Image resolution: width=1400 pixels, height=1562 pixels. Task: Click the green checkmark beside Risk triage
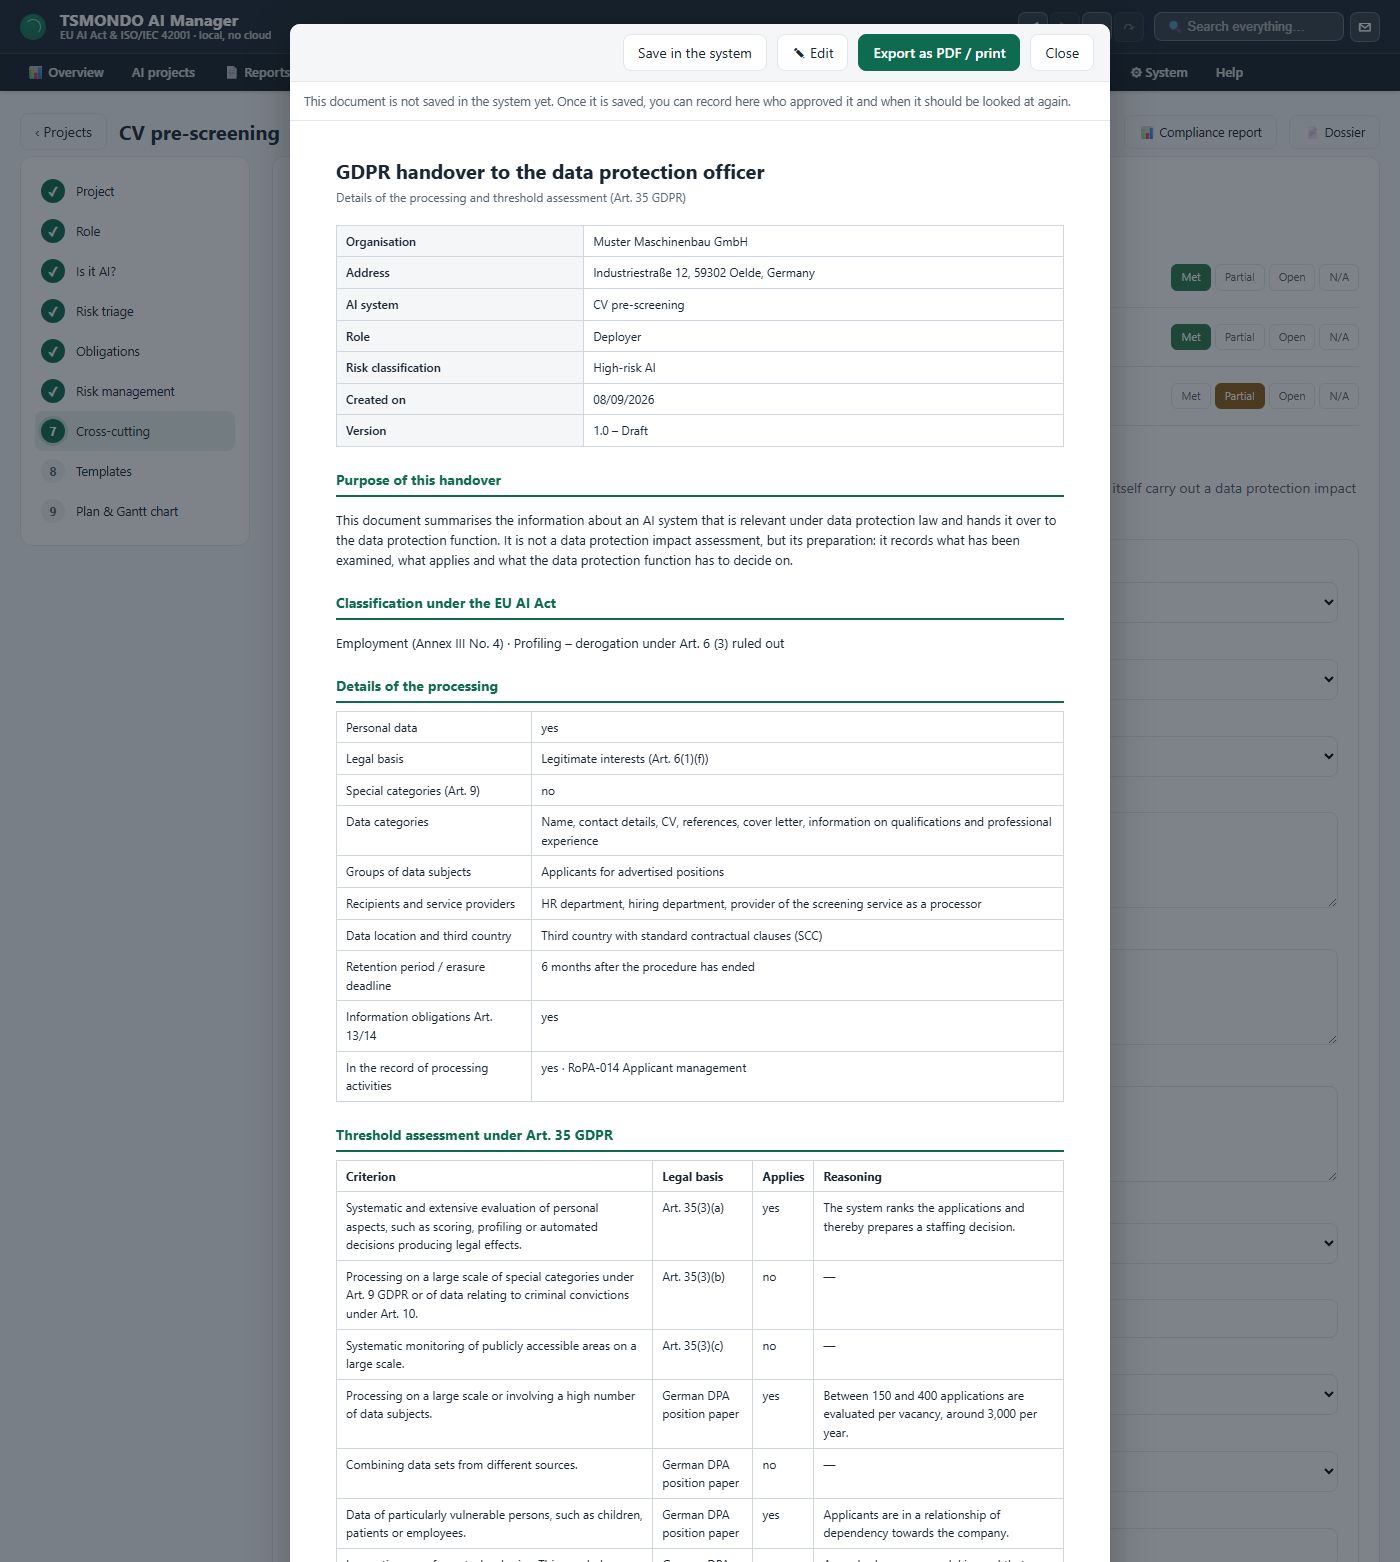click(x=53, y=311)
